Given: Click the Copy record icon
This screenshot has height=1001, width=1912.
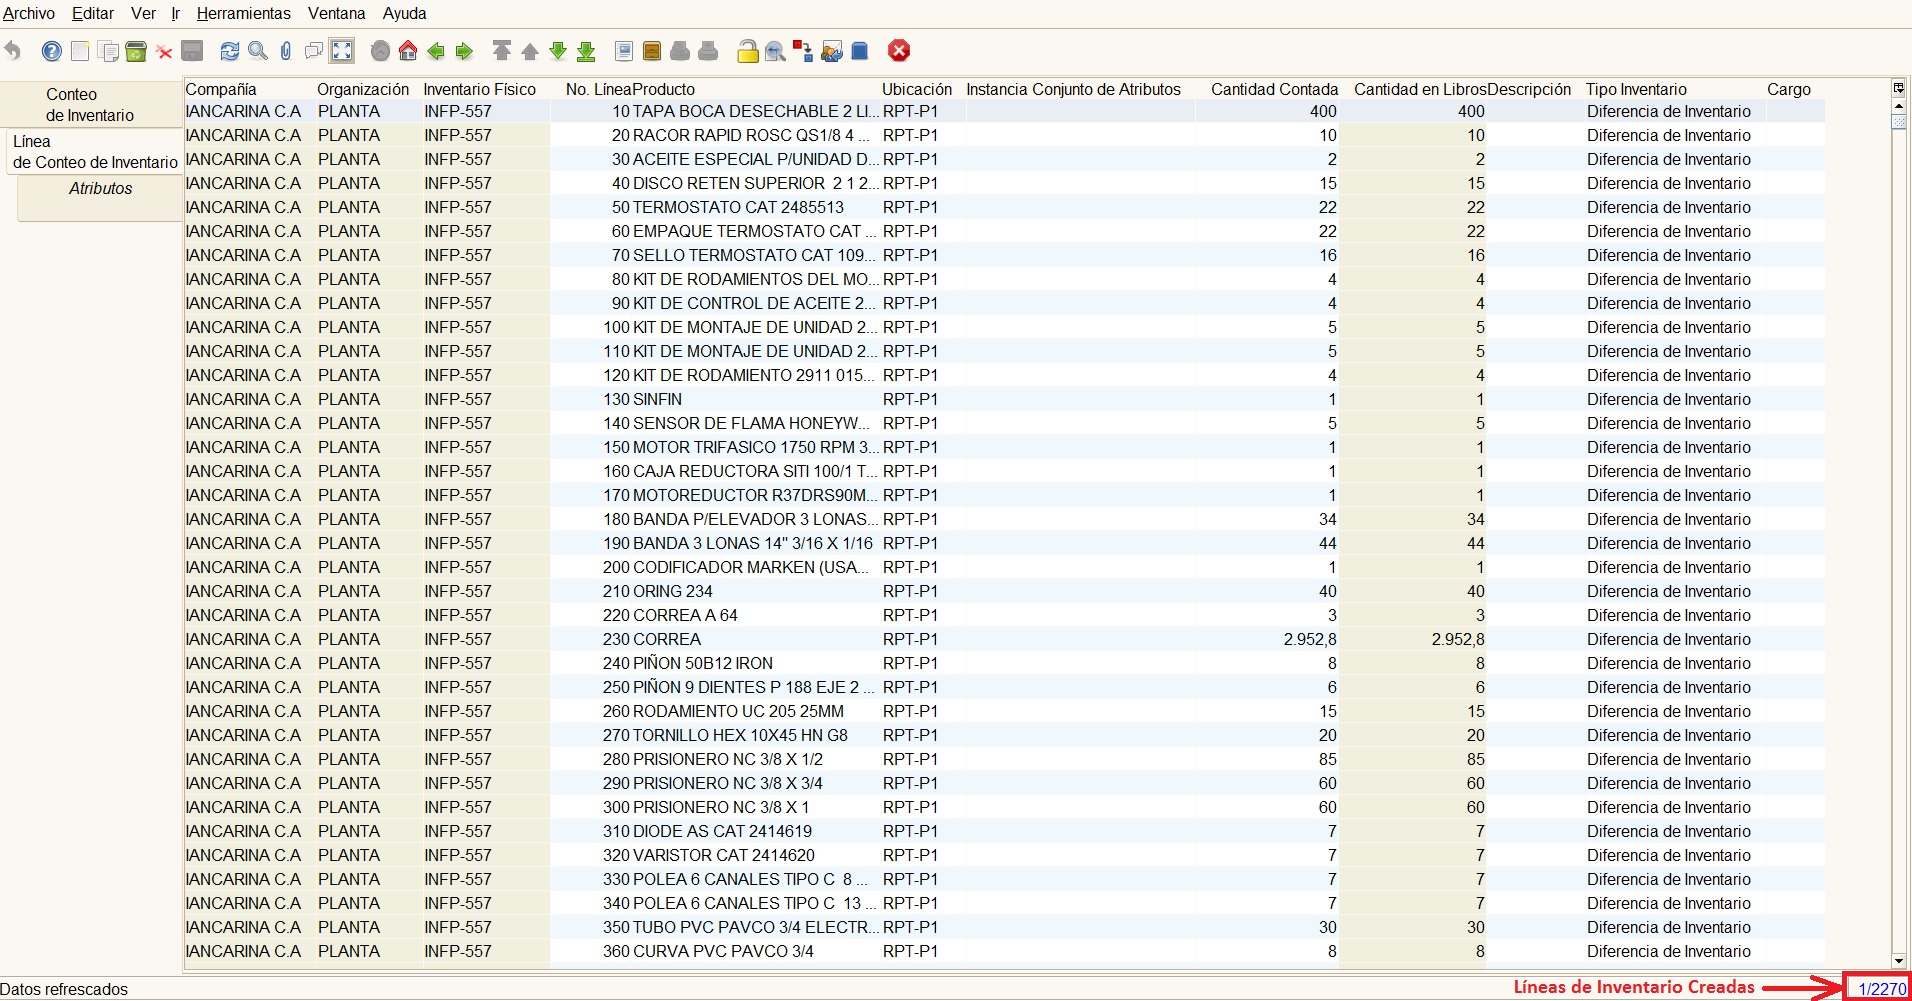Looking at the screenshot, I should pos(108,51).
